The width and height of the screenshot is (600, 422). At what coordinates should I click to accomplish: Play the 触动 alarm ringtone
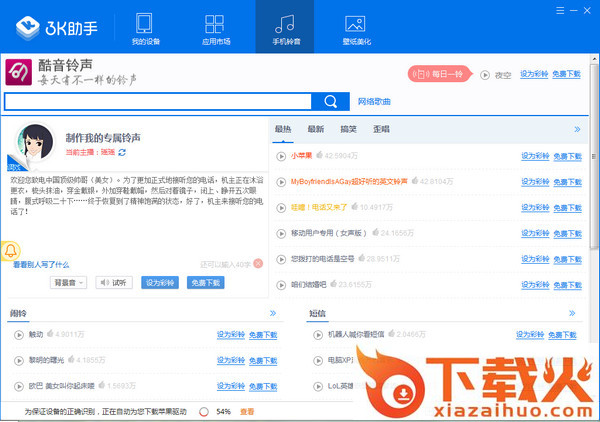point(19,335)
